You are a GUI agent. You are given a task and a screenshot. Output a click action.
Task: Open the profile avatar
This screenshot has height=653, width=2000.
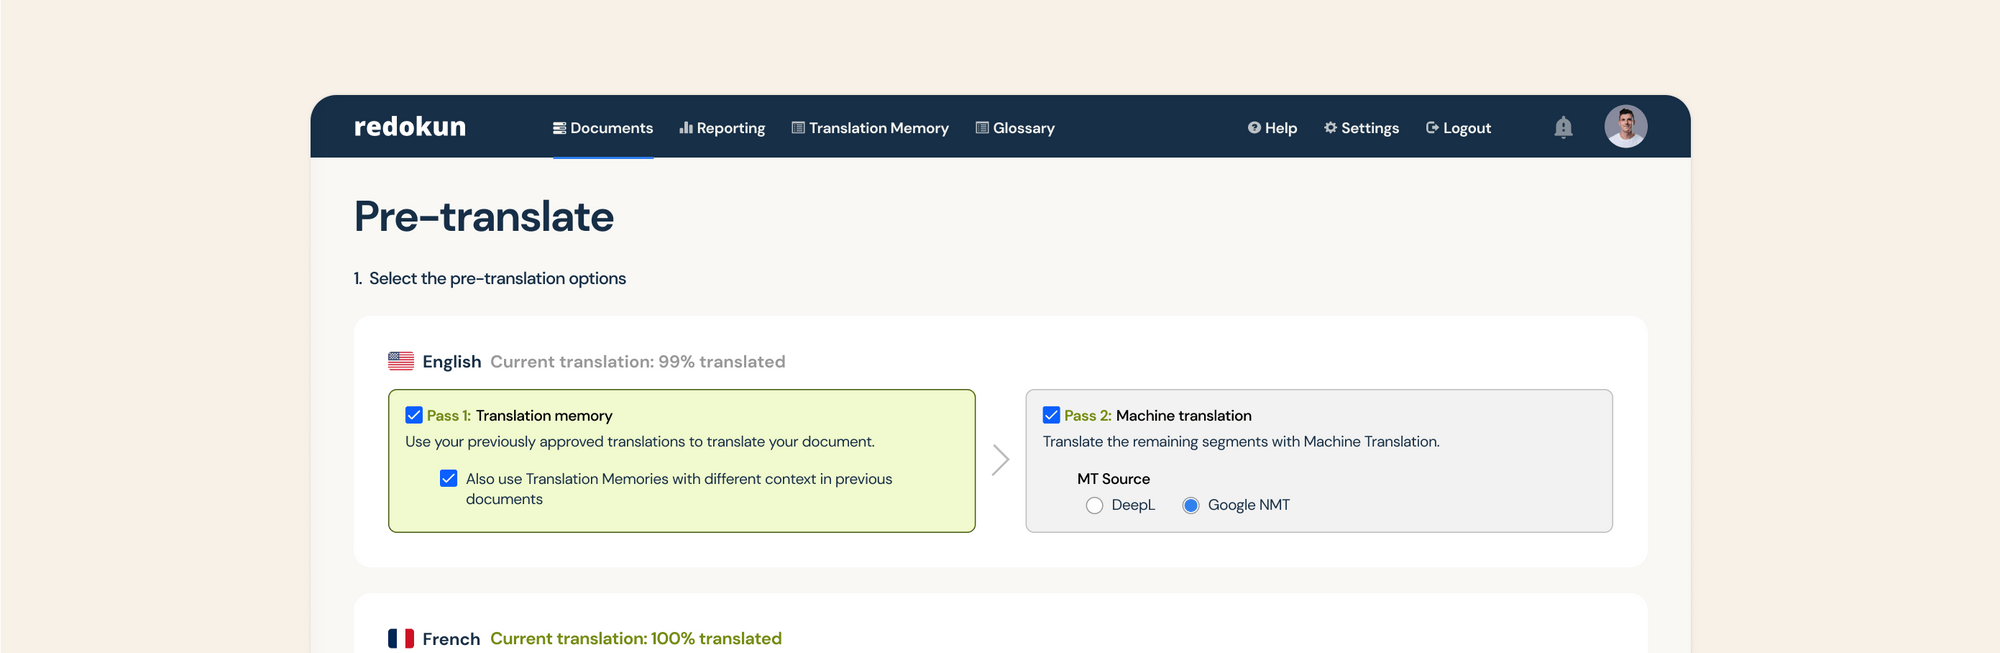(1626, 126)
